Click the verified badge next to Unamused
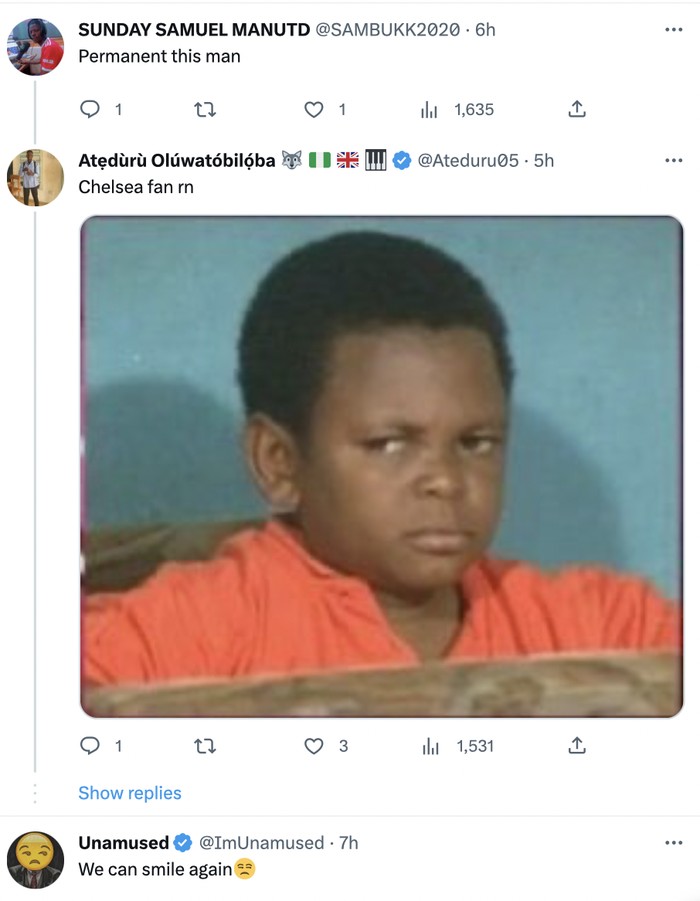Screen dimensions: 700x901 (x=184, y=843)
